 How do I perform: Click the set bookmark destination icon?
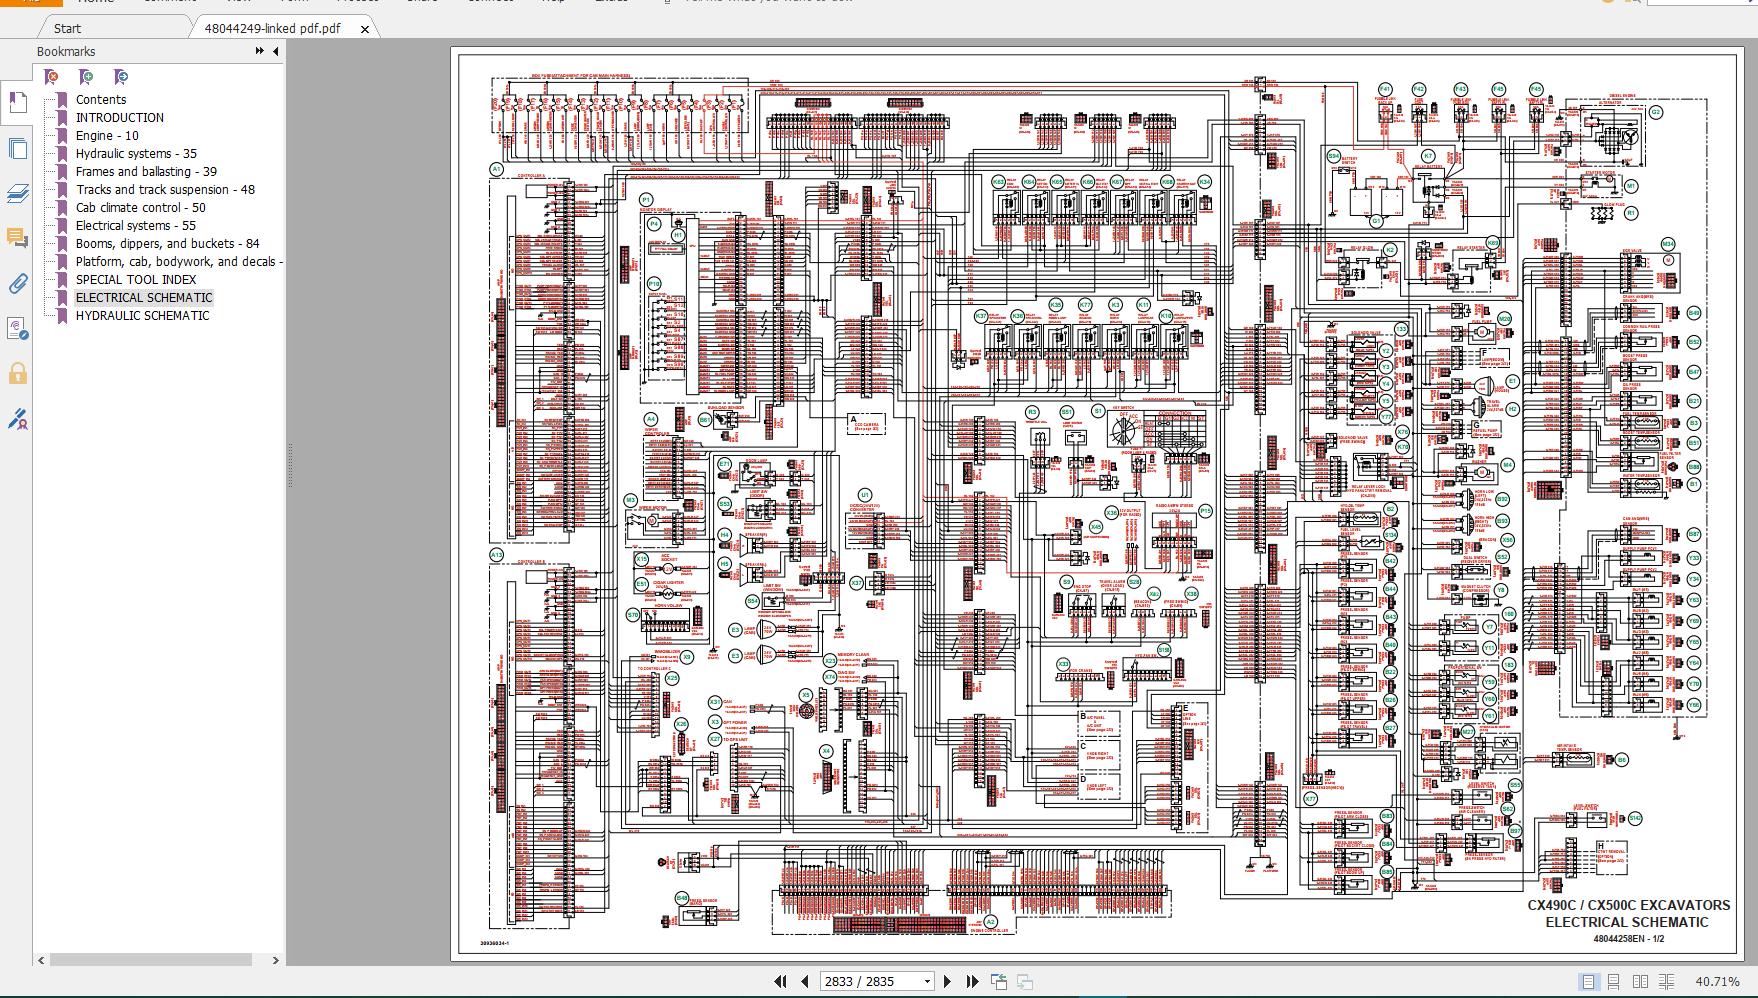121,77
